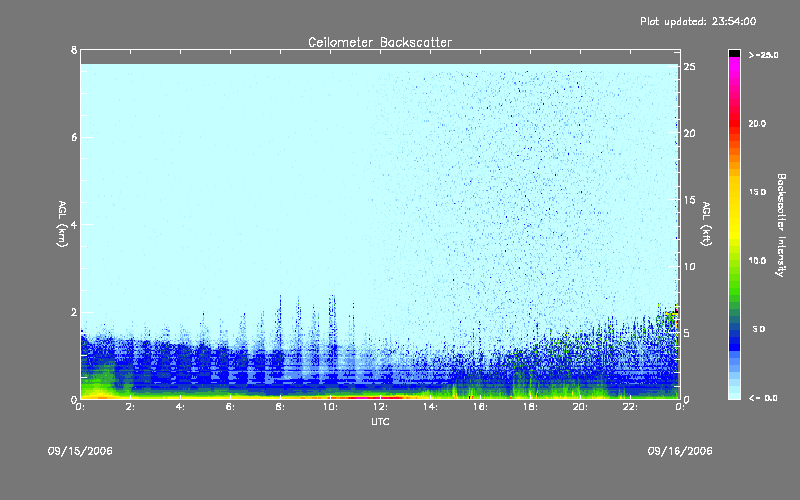Viewport: 800px width, 500px height.
Task: Click the x-axis tick label '14:'
Action: pos(430,407)
